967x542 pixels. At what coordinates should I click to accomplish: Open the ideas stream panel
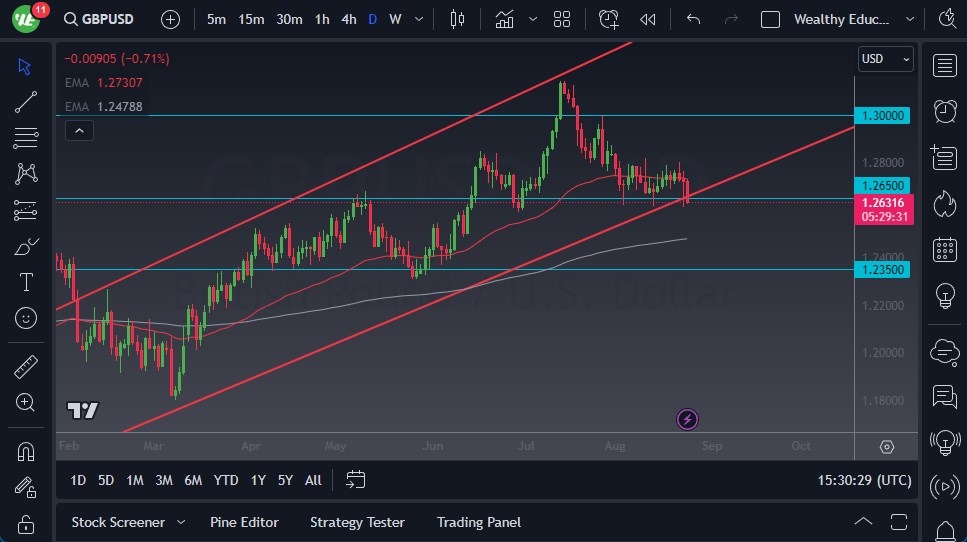[945, 442]
